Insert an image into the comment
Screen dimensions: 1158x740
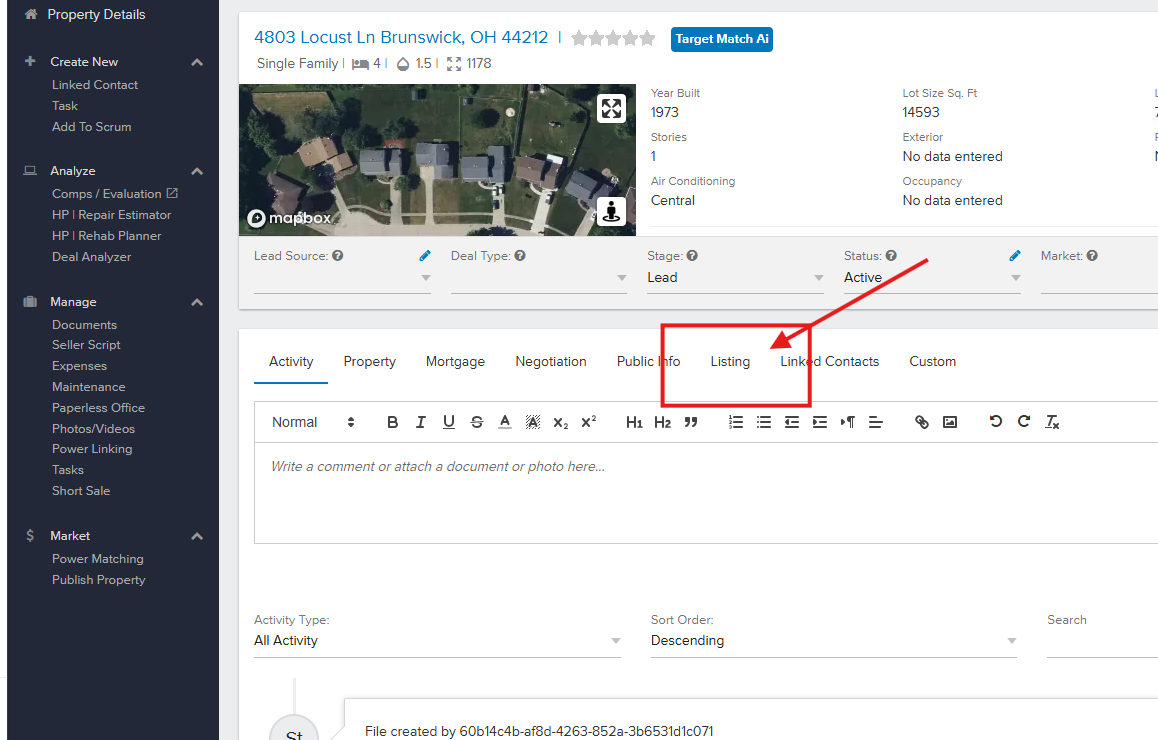[x=950, y=422]
